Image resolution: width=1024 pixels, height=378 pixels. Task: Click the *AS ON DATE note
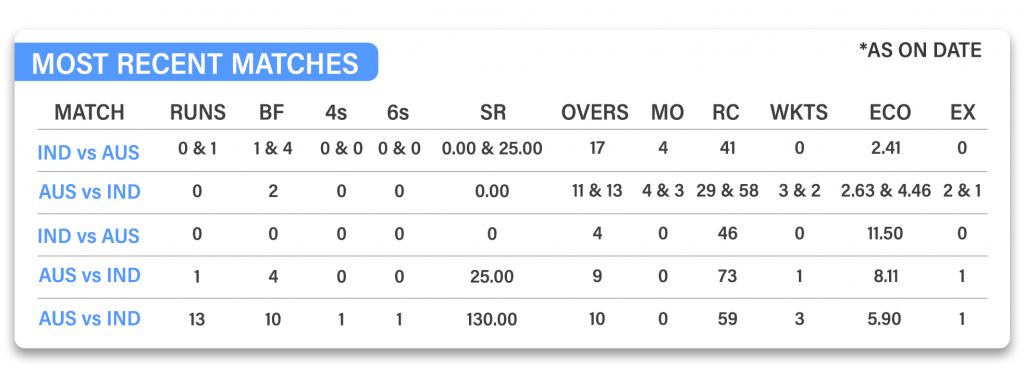coord(920,50)
